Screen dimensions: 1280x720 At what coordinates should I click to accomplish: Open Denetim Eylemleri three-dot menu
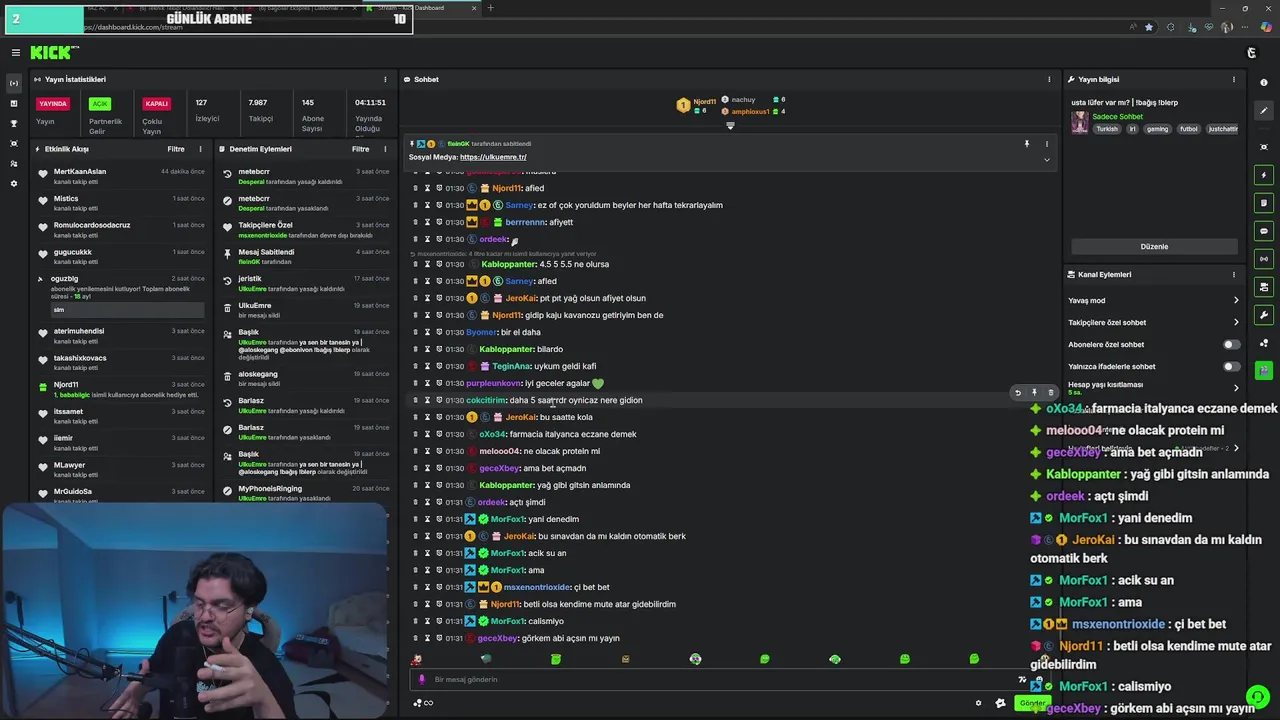point(385,149)
